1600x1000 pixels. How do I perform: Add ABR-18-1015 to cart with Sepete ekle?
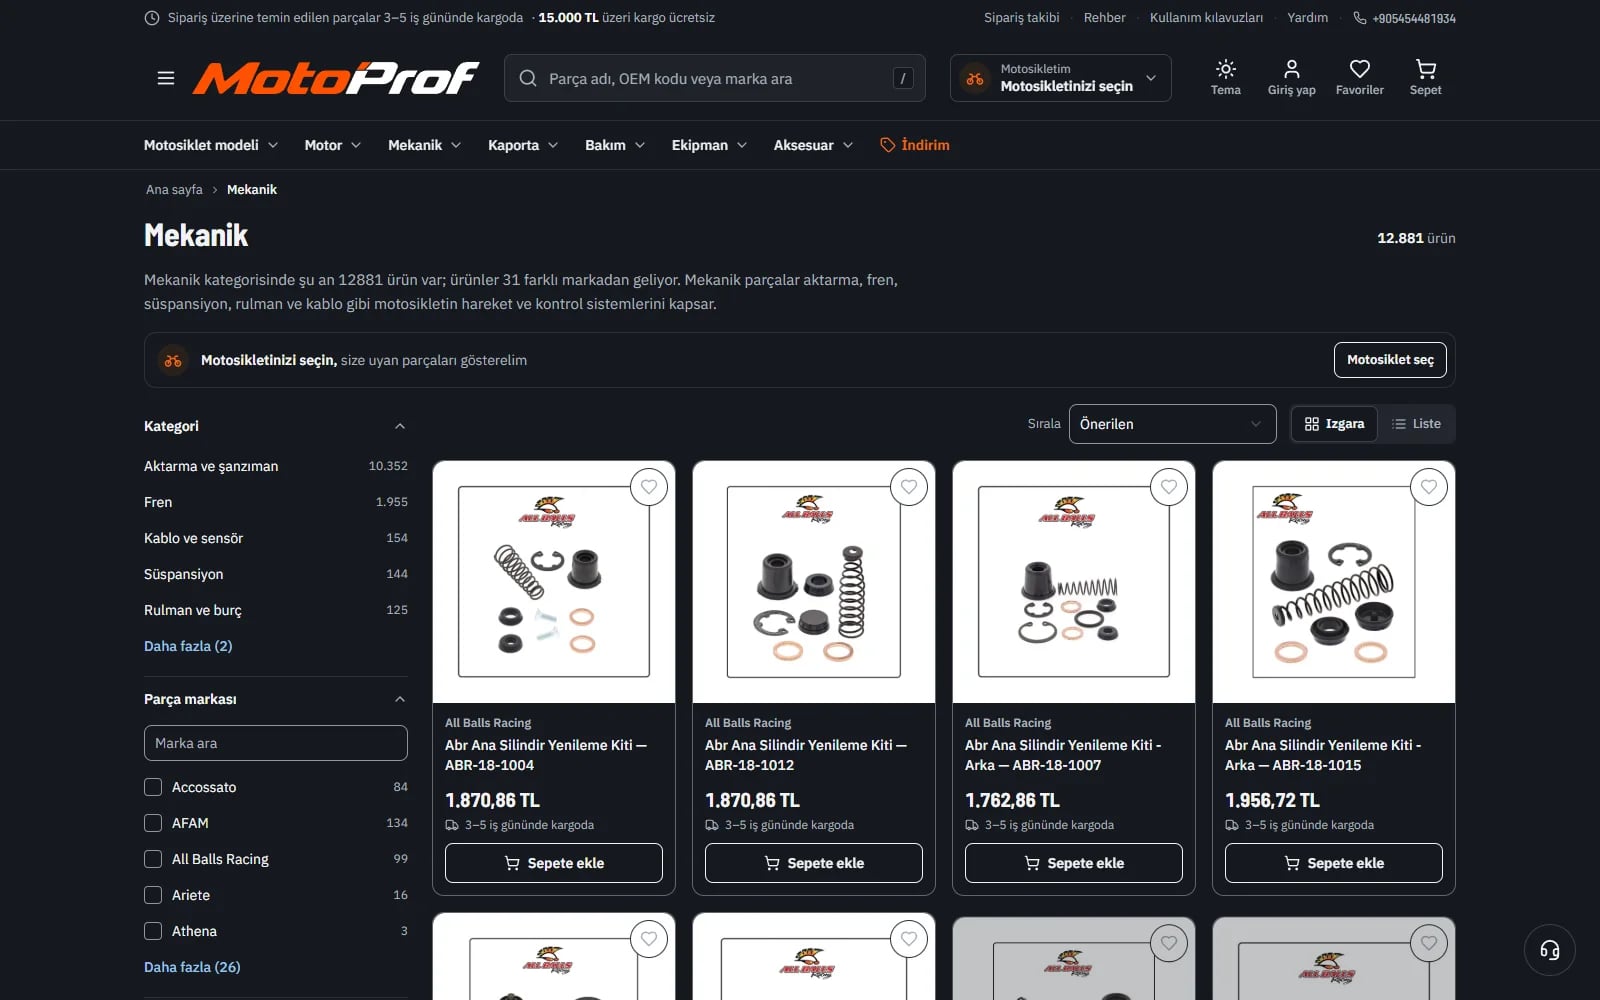(x=1334, y=863)
